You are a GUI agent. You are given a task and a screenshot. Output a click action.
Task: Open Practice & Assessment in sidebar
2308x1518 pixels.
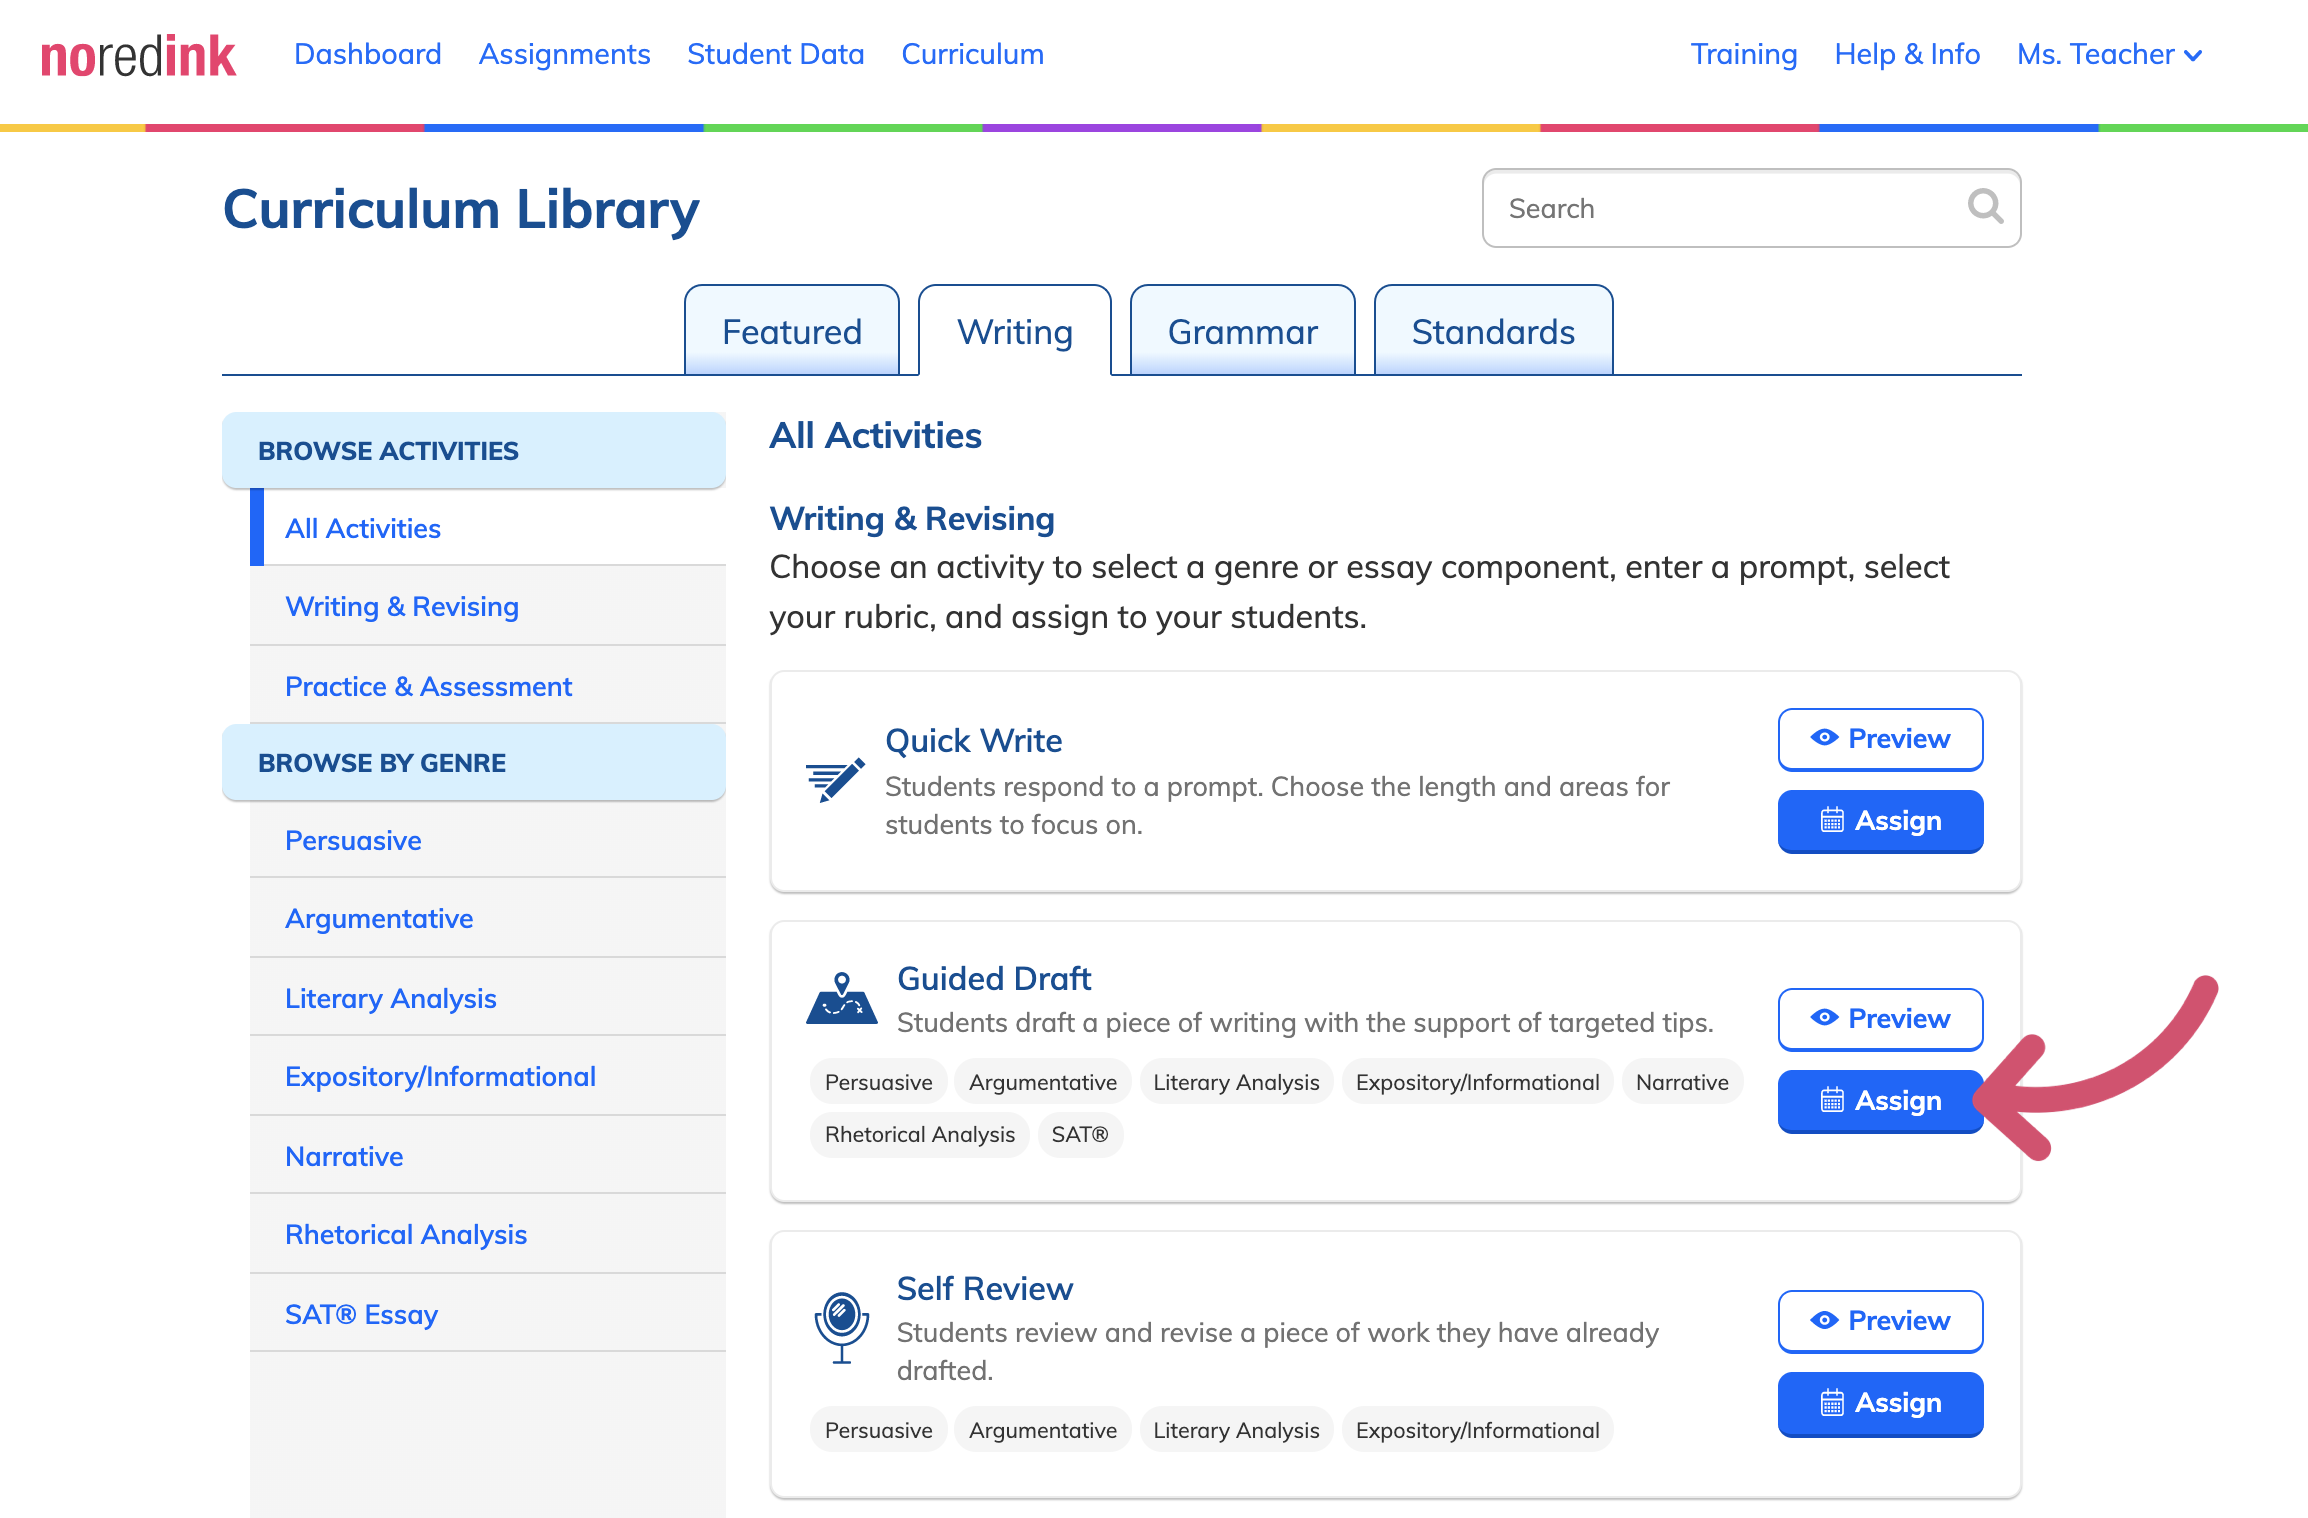click(x=488, y=686)
